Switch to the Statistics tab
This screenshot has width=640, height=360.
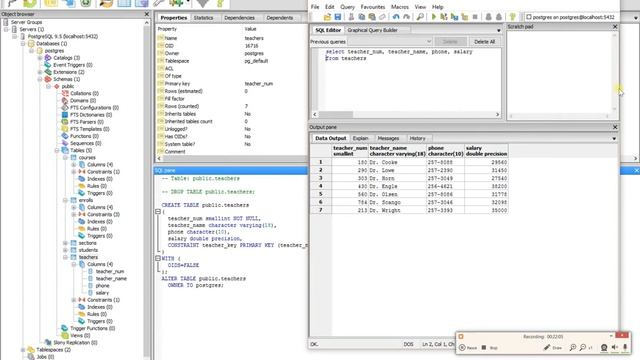pyautogui.click(x=203, y=18)
